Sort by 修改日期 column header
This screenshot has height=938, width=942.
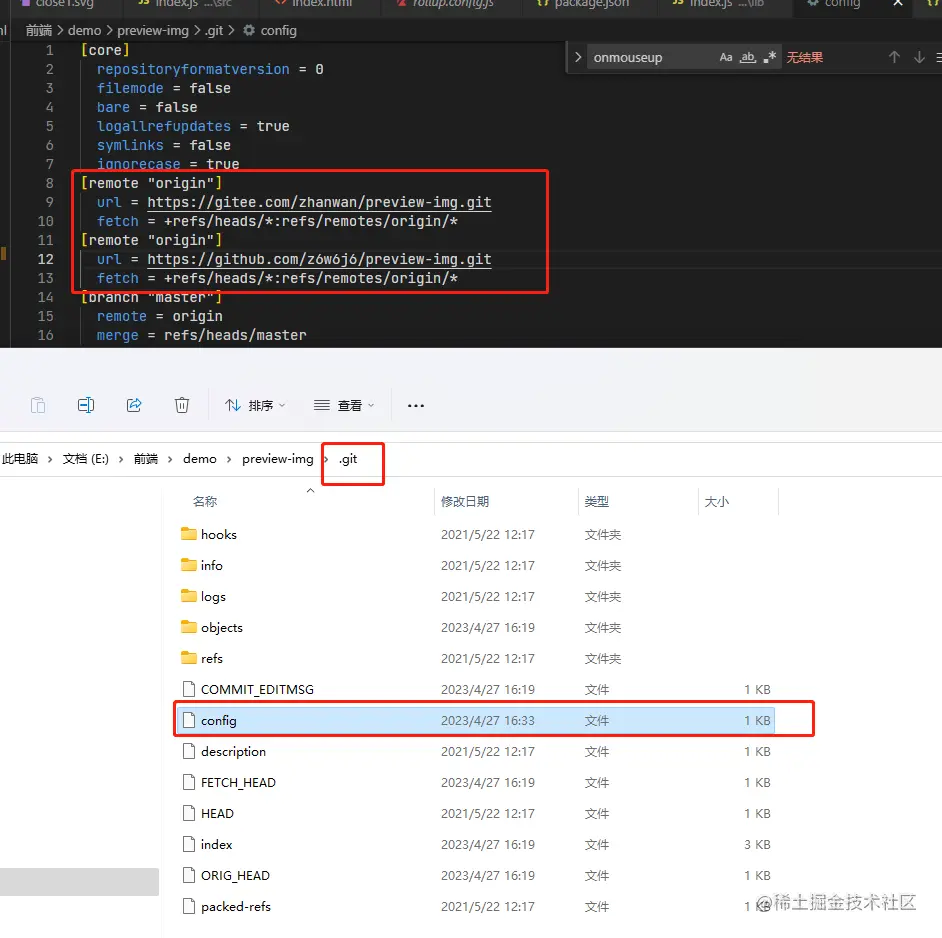tap(465, 502)
